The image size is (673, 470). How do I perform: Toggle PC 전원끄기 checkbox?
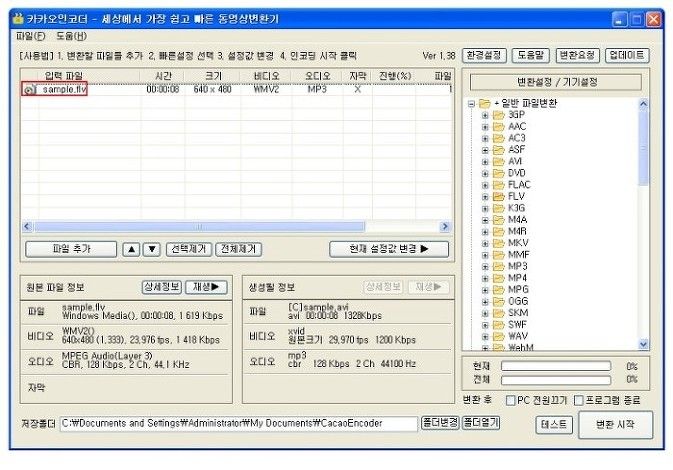(x=510, y=400)
